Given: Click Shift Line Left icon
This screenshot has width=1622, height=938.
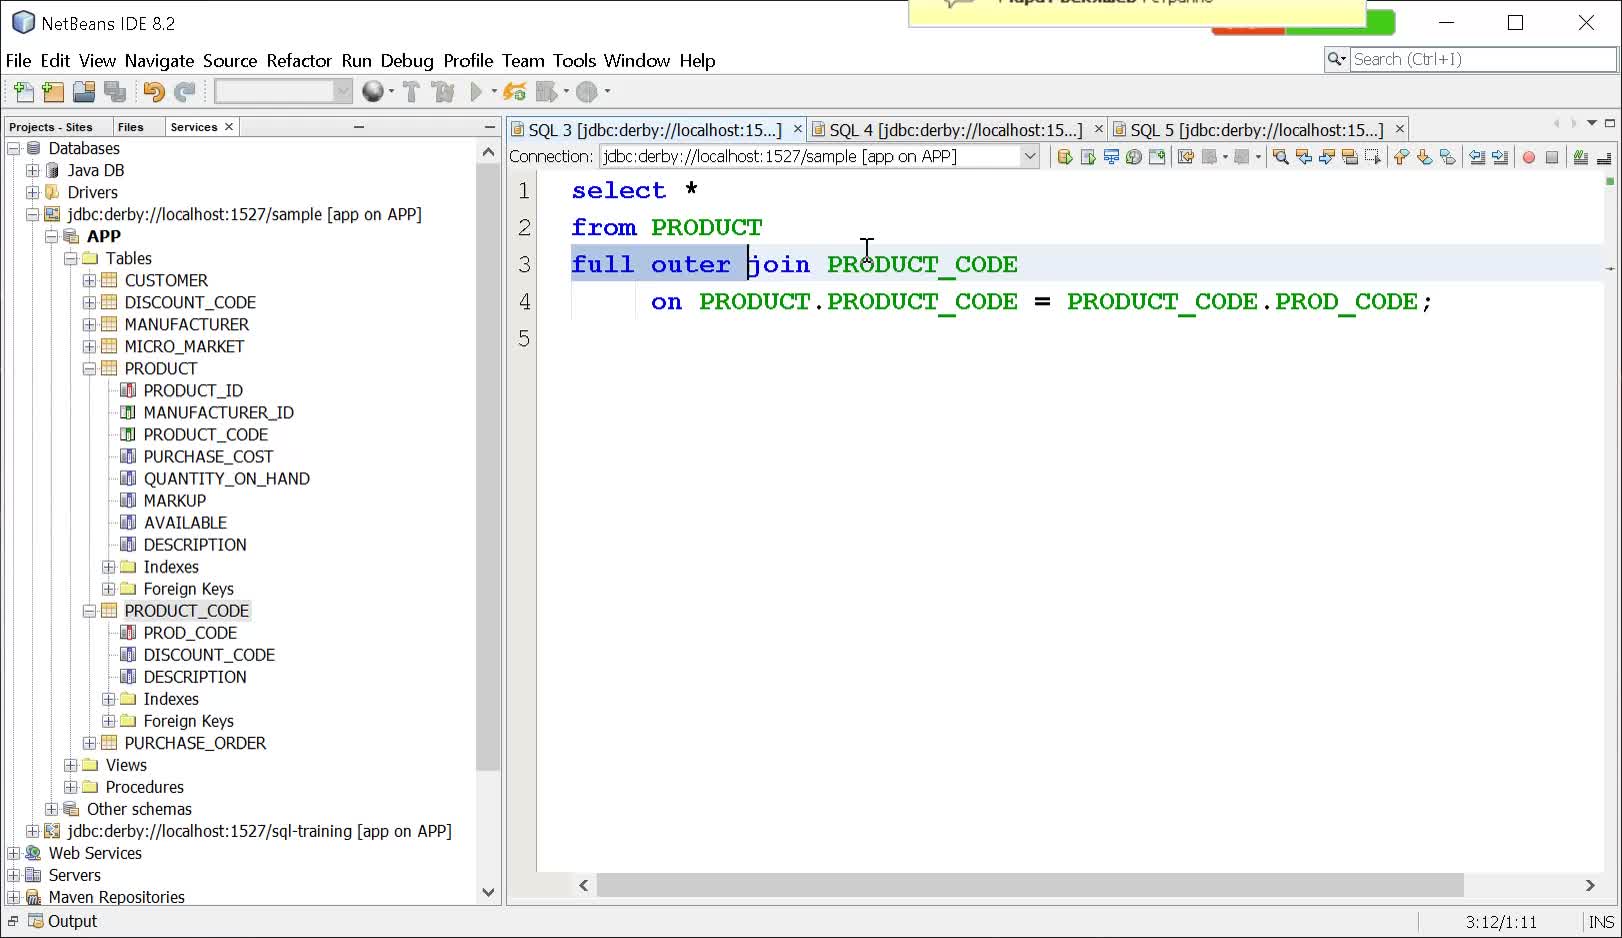Looking at the screenshot, I should [1477, 157].
